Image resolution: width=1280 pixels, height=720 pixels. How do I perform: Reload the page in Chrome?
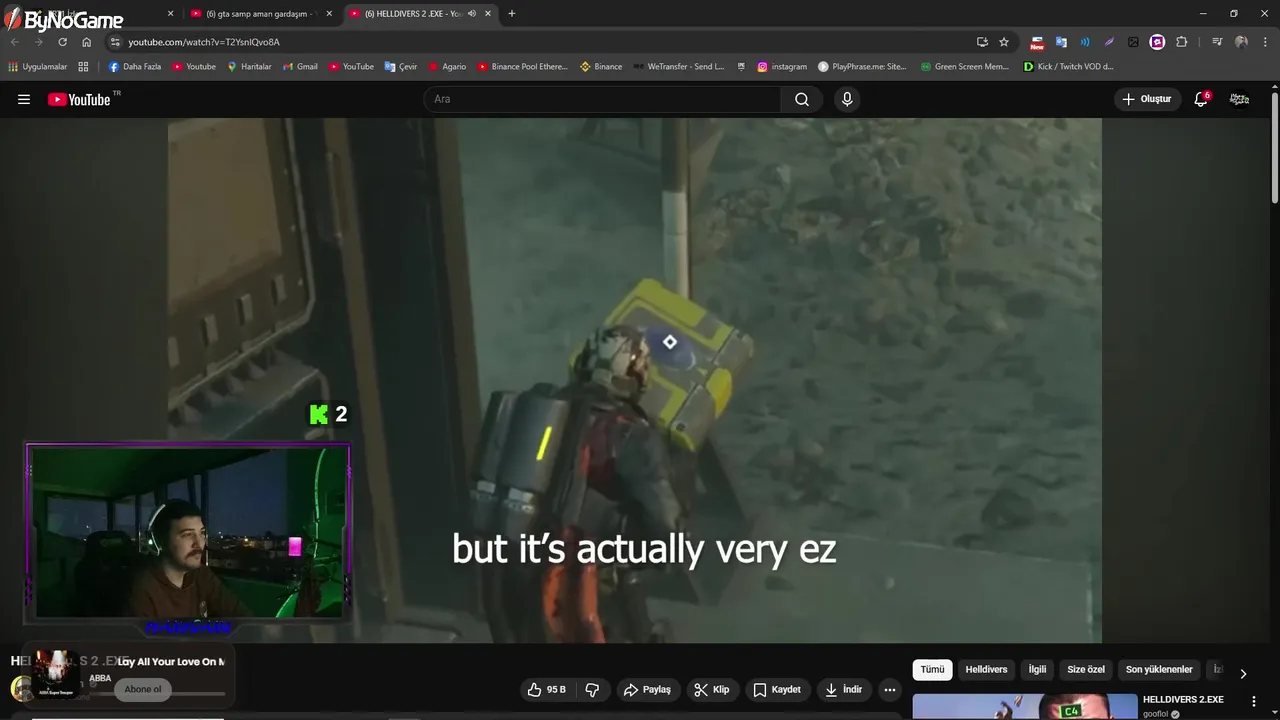pos(62,42)
